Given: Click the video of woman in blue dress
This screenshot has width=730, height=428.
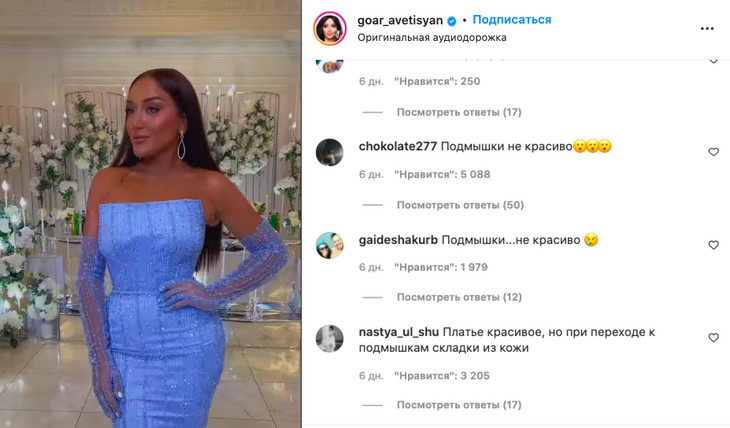Looking at the screenshot, I should point(150,214).
